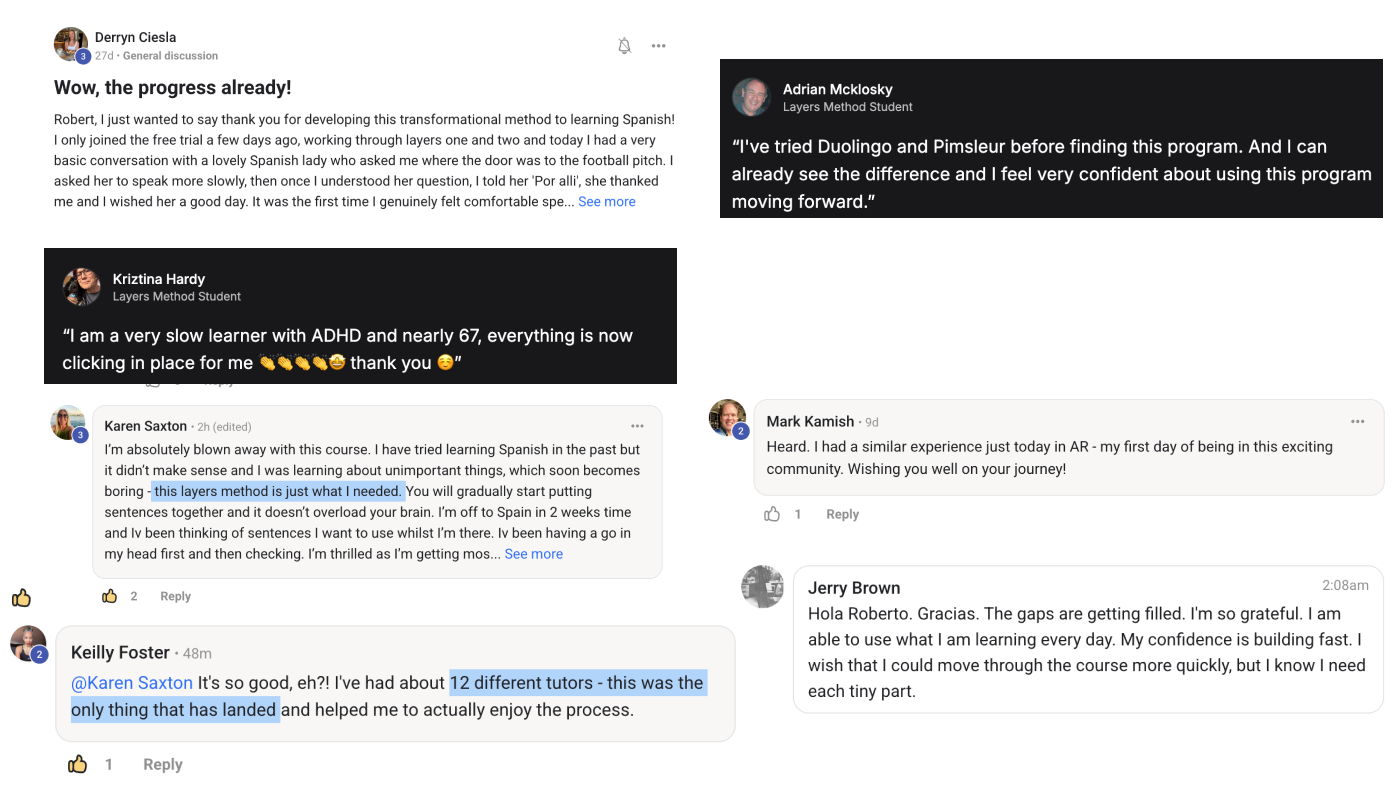Click Keilly Foster's profile picture
This screenshot has width=1400, height=790.
28,644
